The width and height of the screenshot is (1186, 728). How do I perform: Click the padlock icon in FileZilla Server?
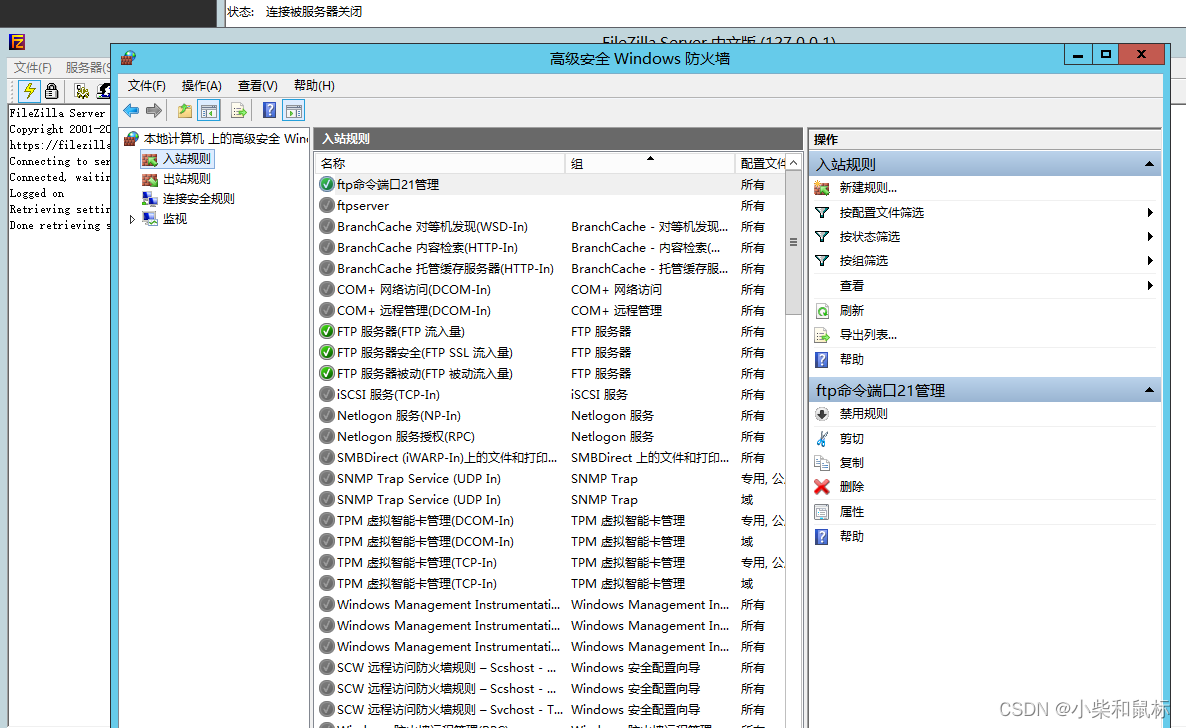(51, 91)
